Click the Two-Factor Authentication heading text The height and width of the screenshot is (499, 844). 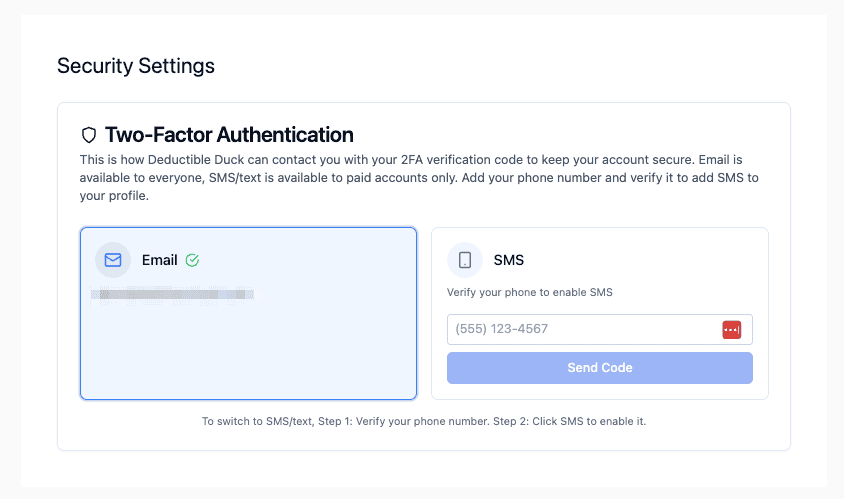pyautogui.click(x=229, y=135)
